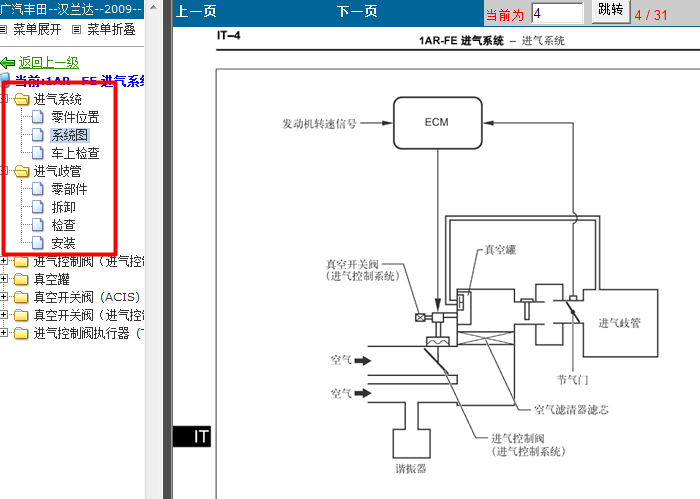Click the document icon beside 检查
700x499 pixels.
38,225
